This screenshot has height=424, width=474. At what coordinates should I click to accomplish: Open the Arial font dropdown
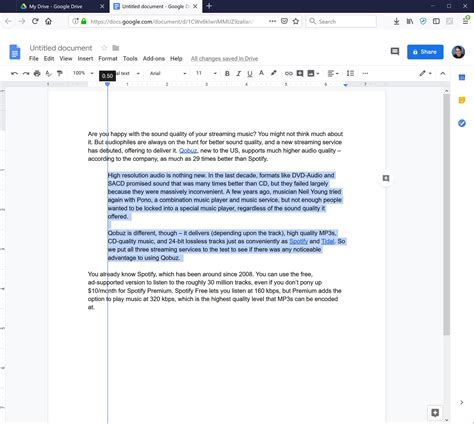coord(168,73)
